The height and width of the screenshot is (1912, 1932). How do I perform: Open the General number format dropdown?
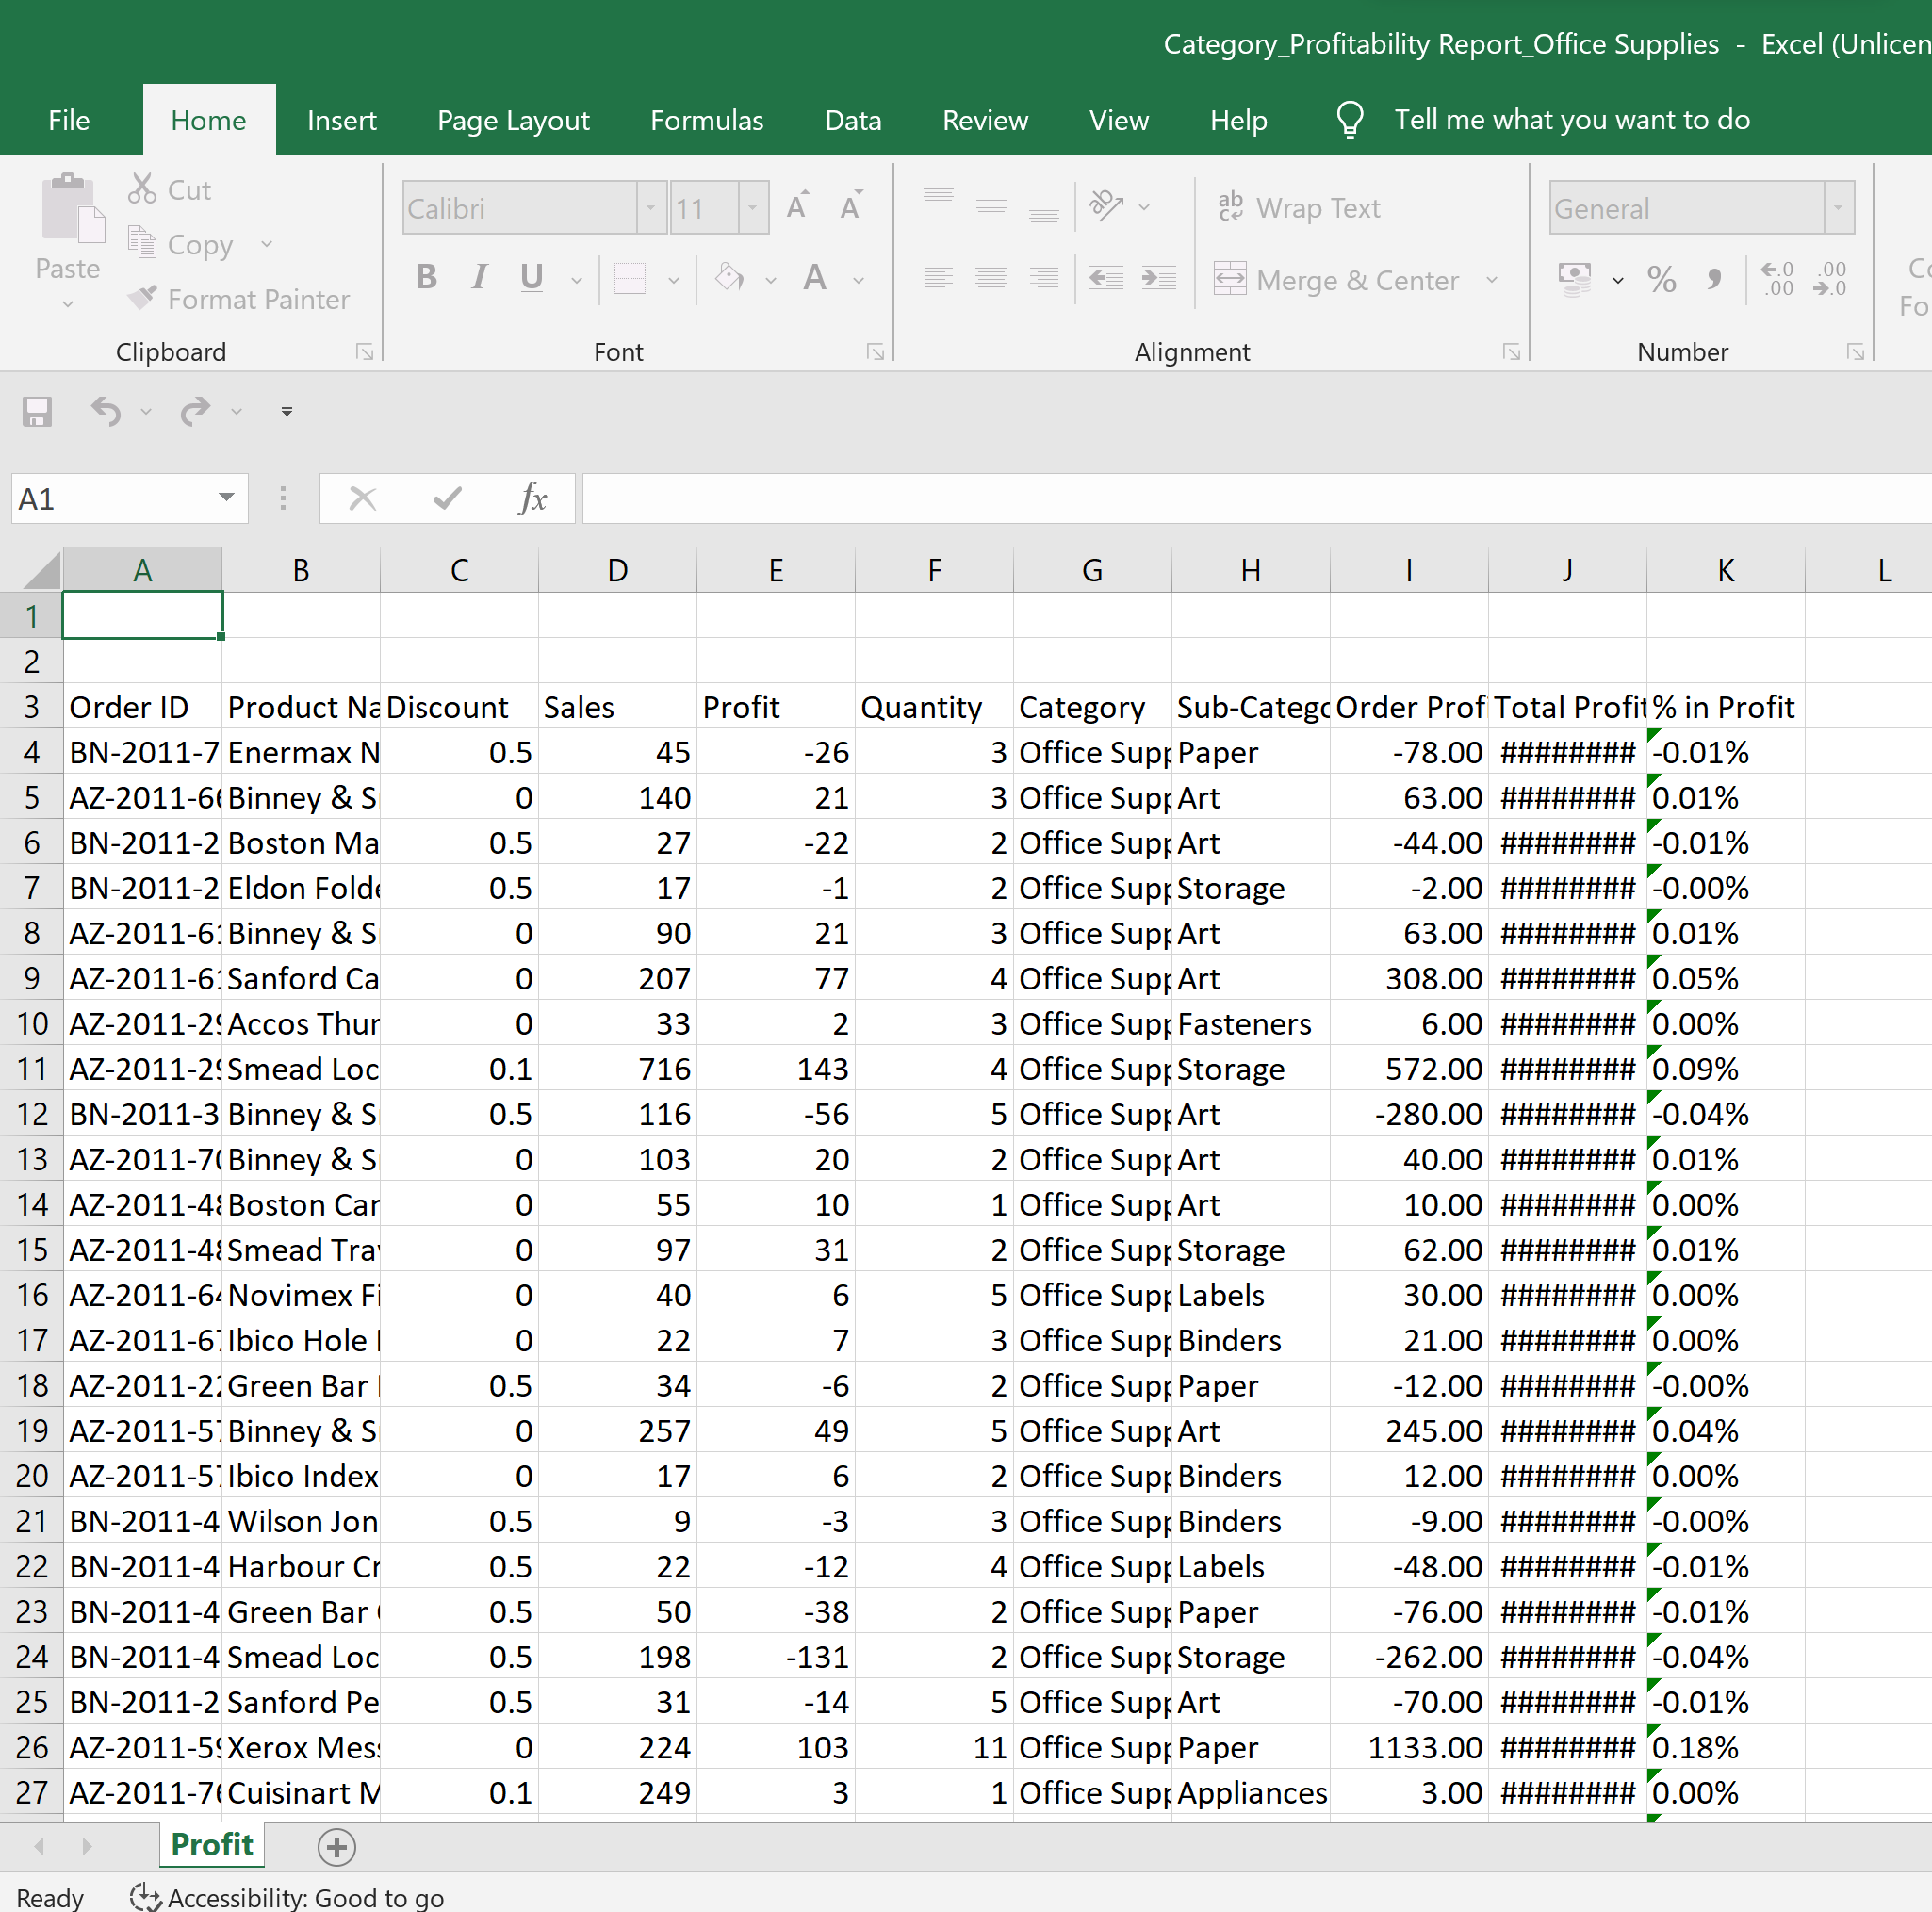(1838, 207)
